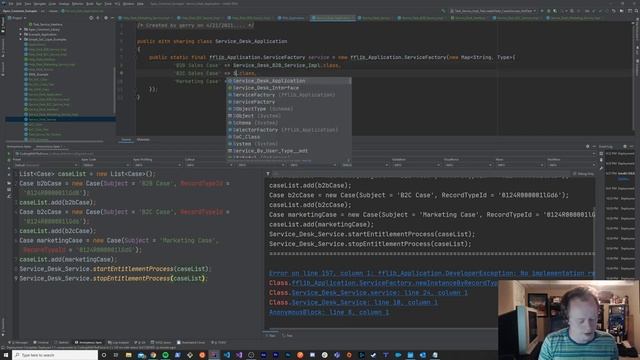
Task: Select SelectorFactory (fflib_Application) suggestion
Action: tap(289, 130)
